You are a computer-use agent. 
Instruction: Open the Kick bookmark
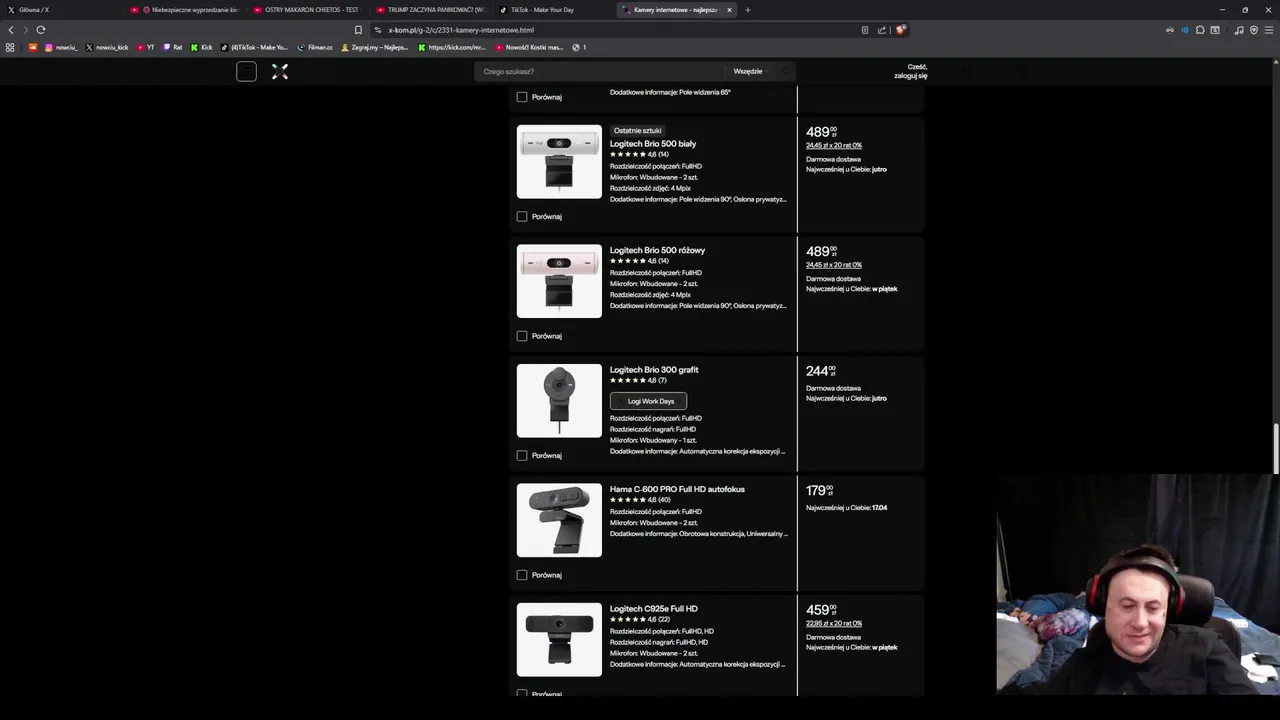point(202,47)
